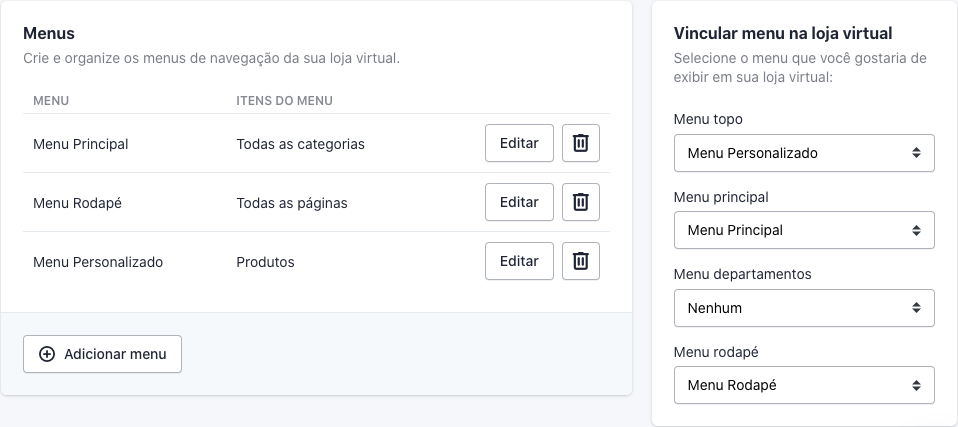Click up-down arrows on Menu departamentos select
This screenshot has width=958, height=427.
point(916,308)
